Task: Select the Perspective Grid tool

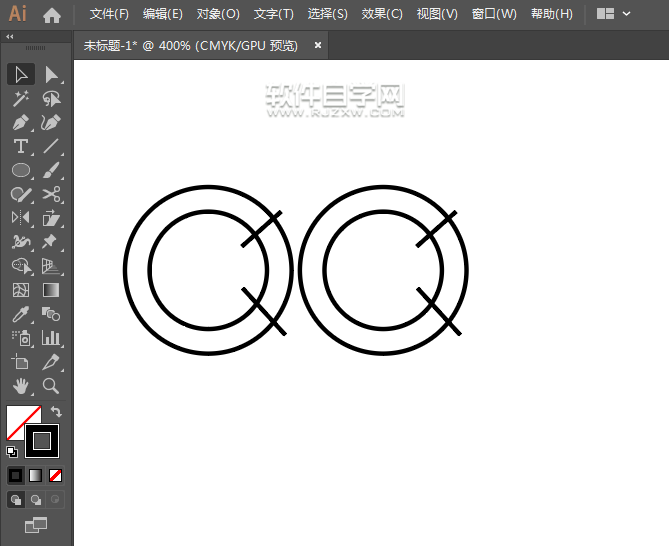Action: (51, 266)
